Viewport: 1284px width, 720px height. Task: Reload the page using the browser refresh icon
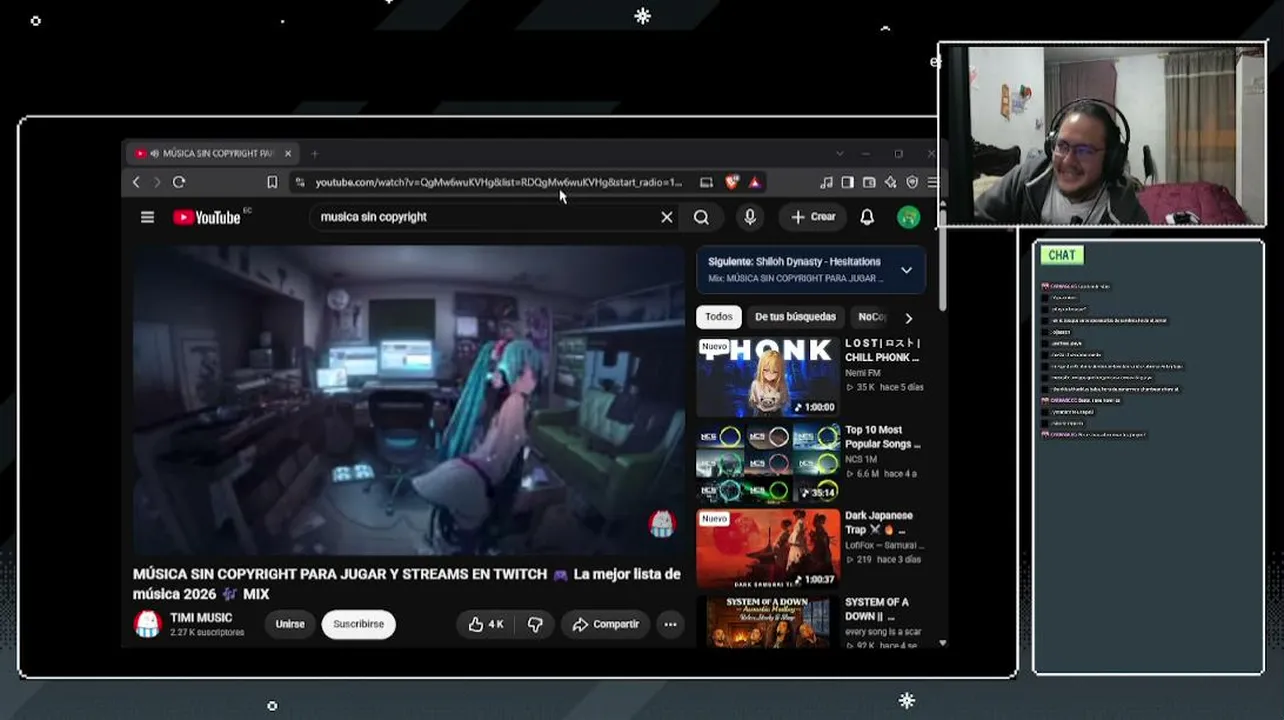[179, 182]
